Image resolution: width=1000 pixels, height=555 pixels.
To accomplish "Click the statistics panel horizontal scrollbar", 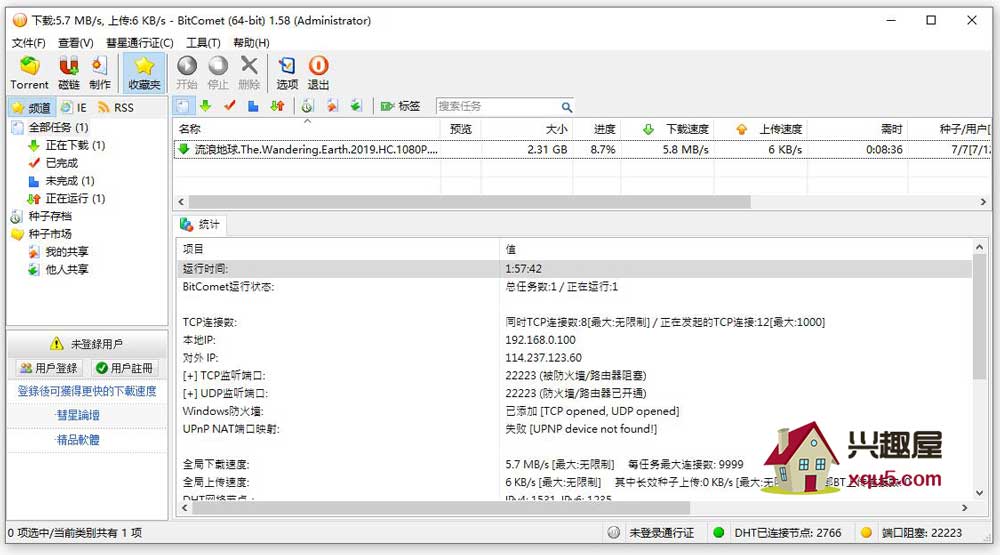I will 441,508.
